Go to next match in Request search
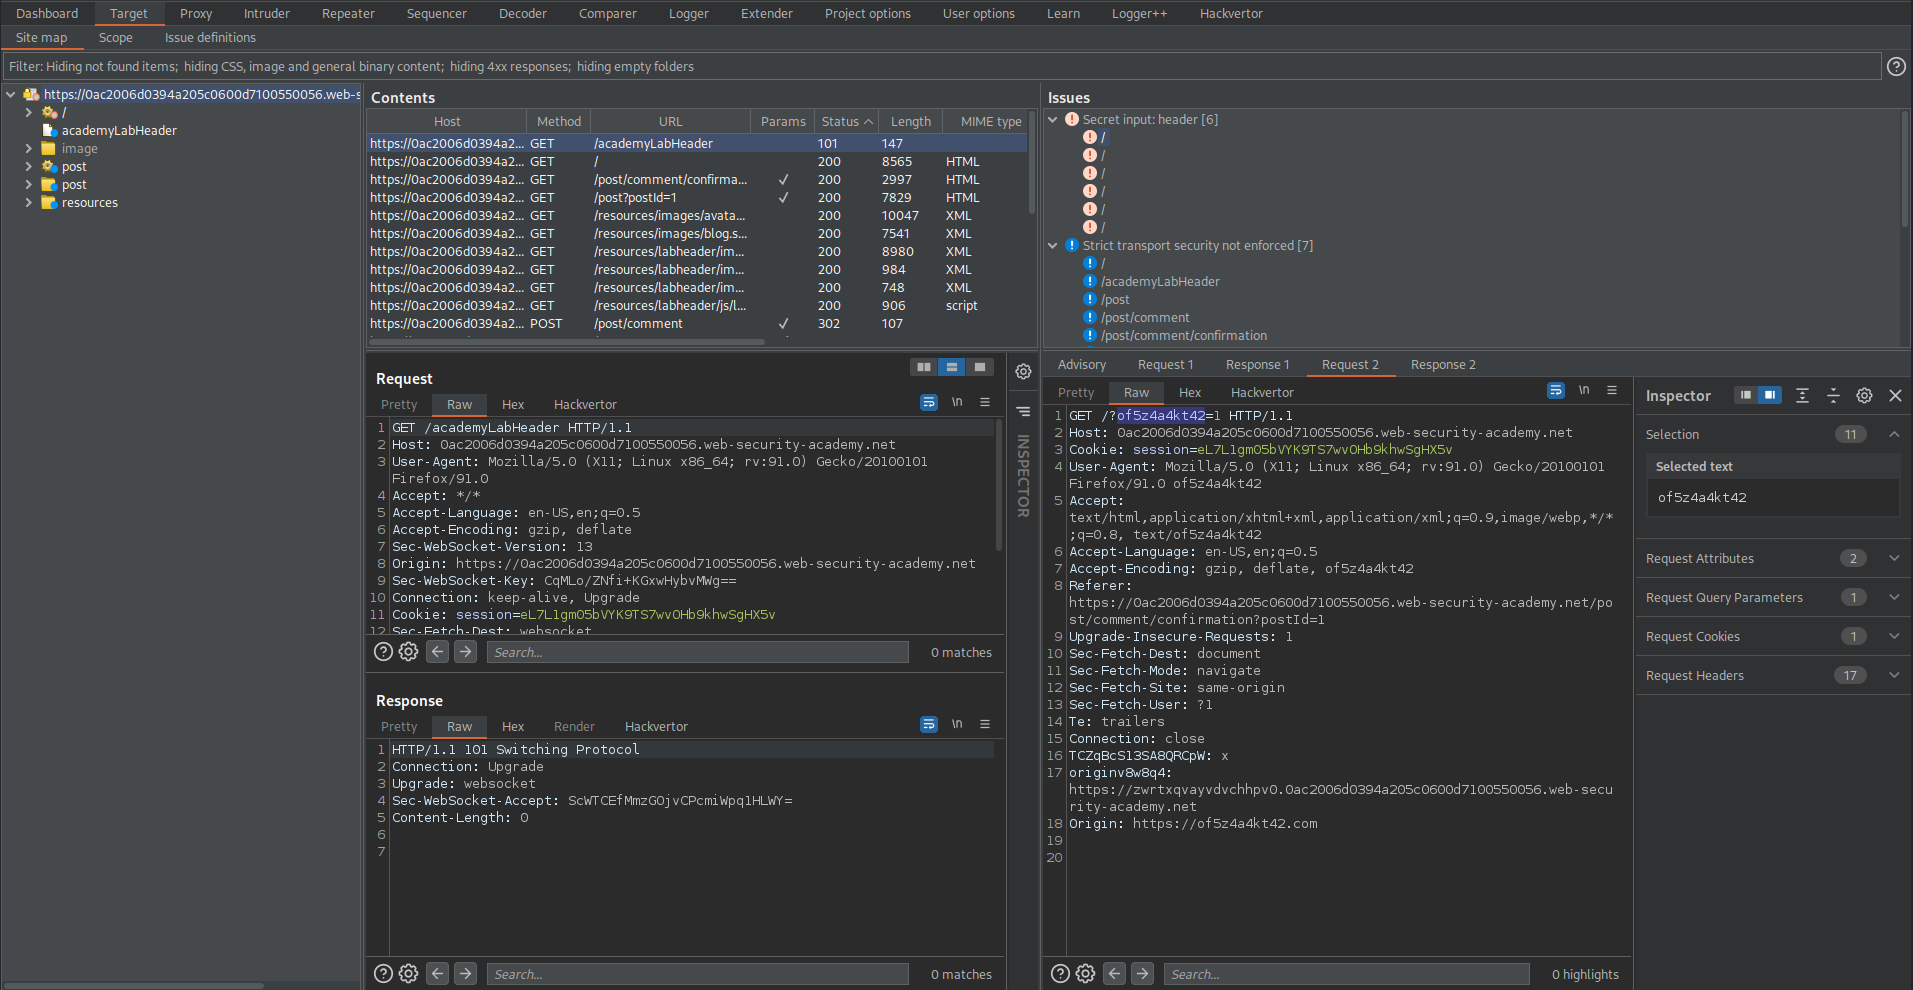The image size is (1913, 990). [466, 652]
